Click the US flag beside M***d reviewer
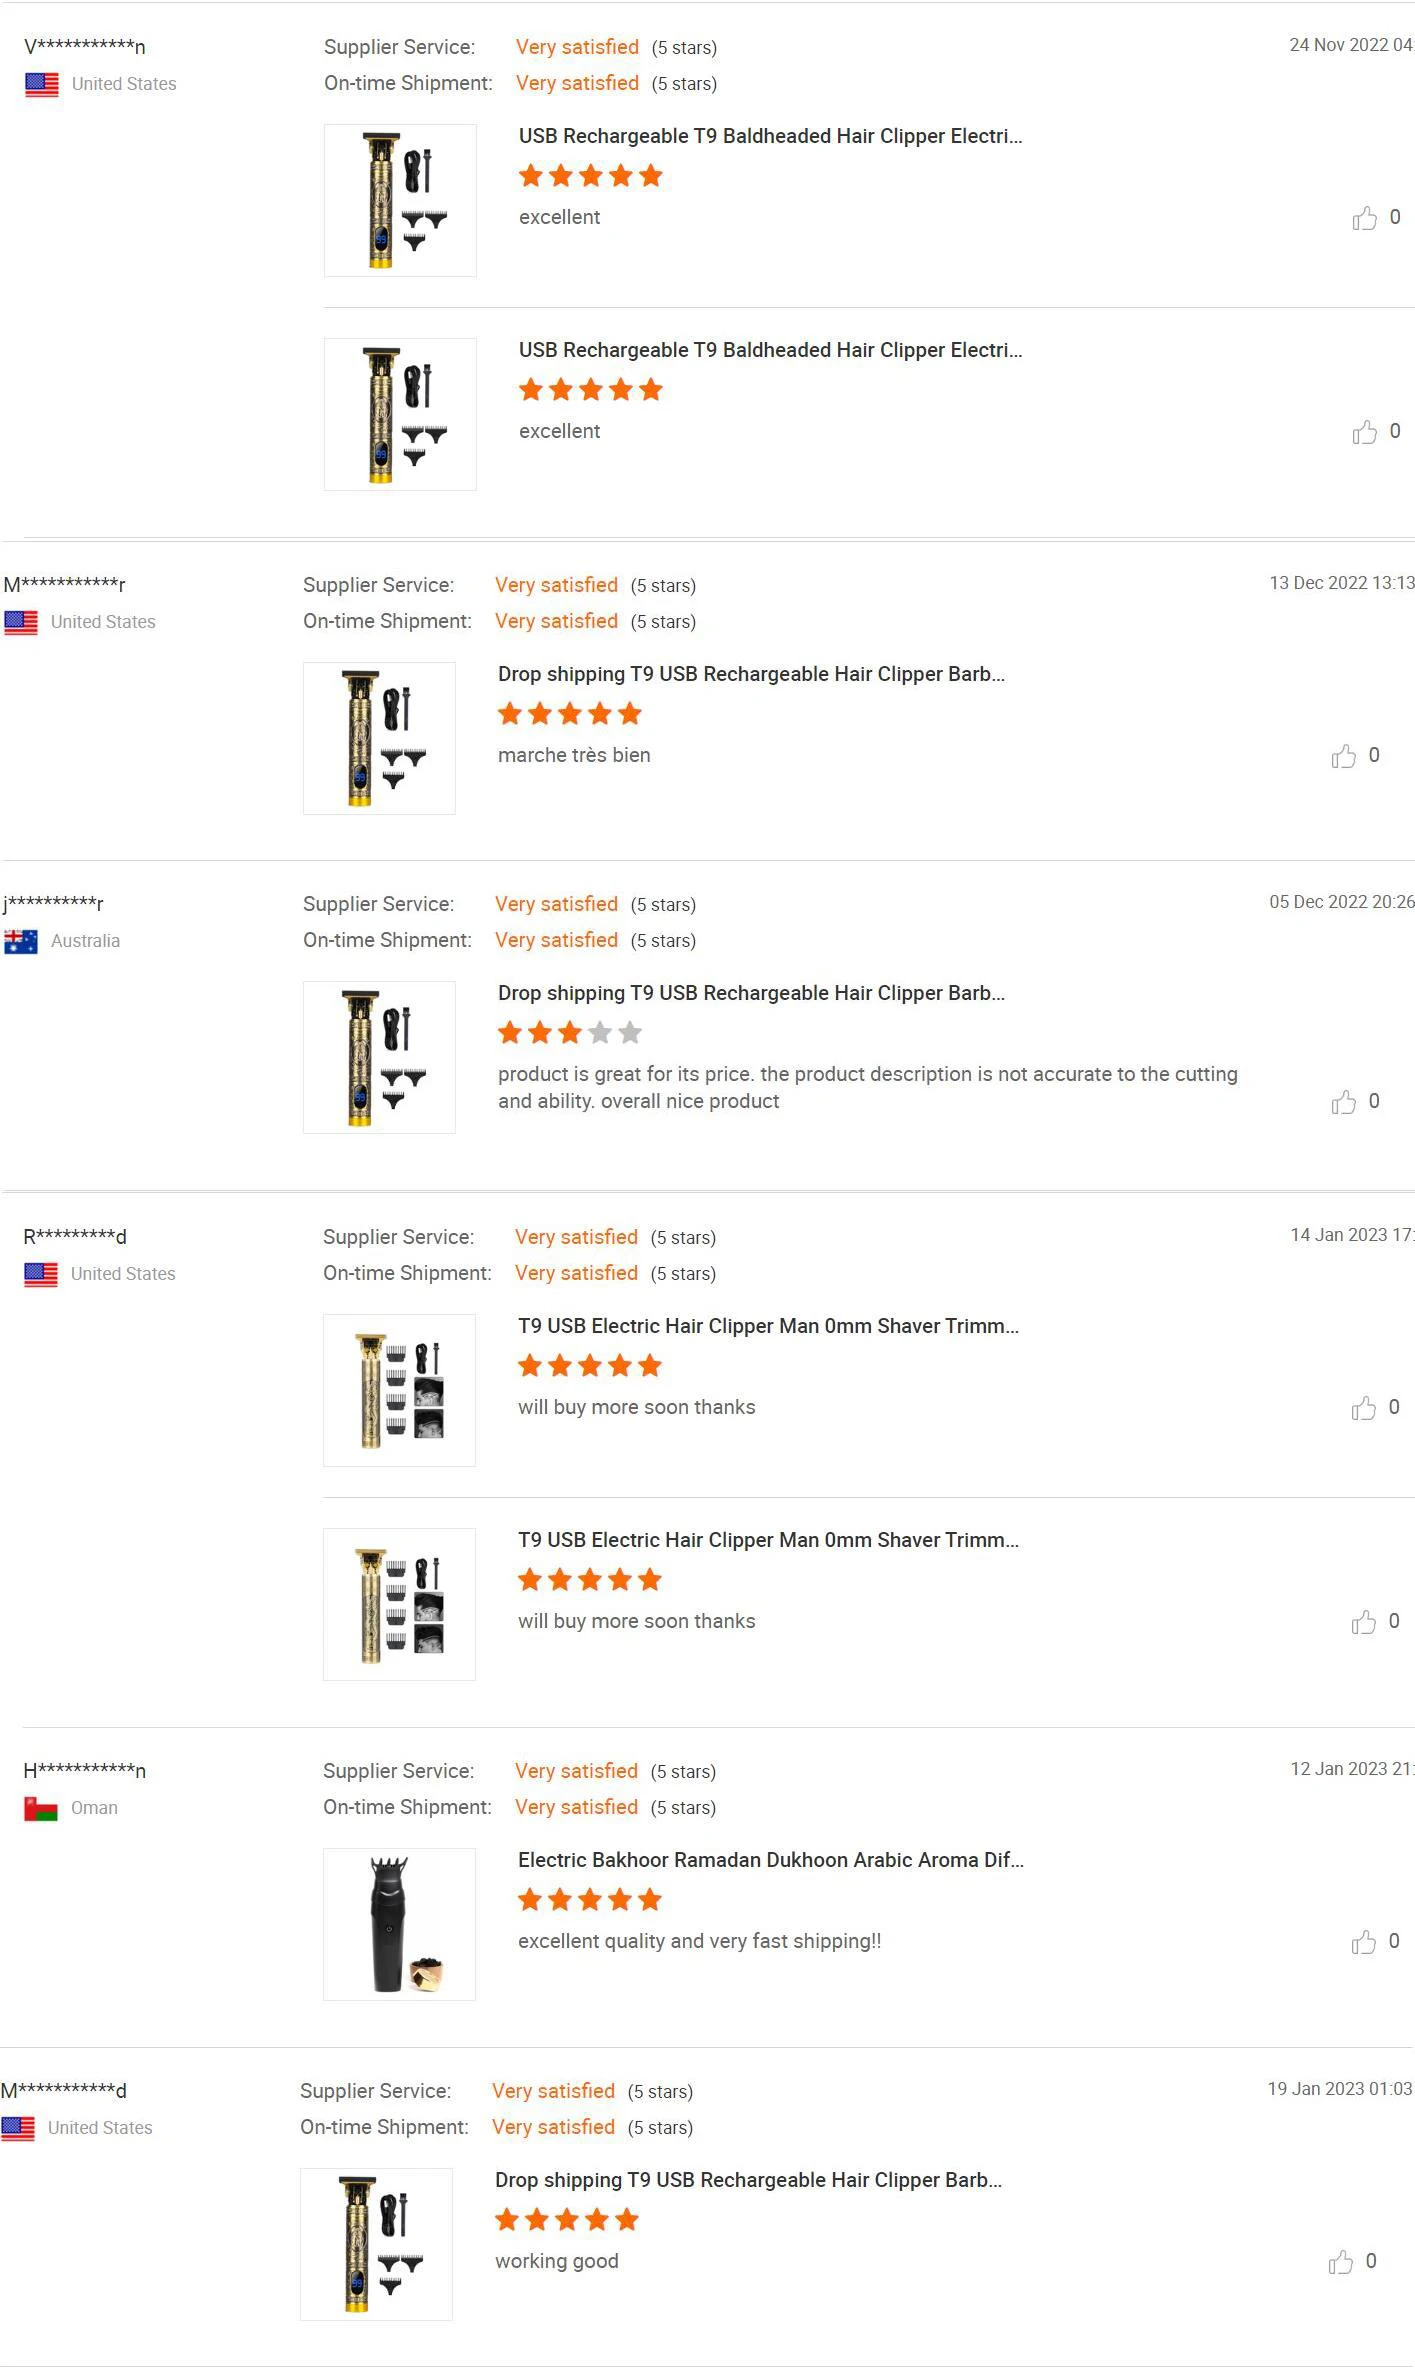The height and width of the screenshot is (2367, 1415). 18,2128
